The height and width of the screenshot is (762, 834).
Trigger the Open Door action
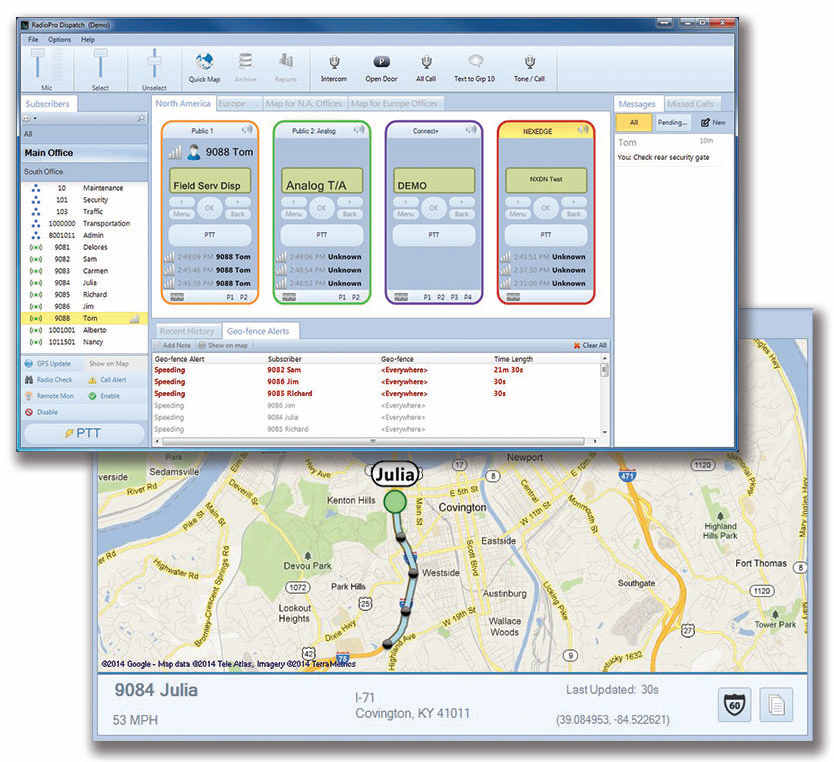(381, 69)
